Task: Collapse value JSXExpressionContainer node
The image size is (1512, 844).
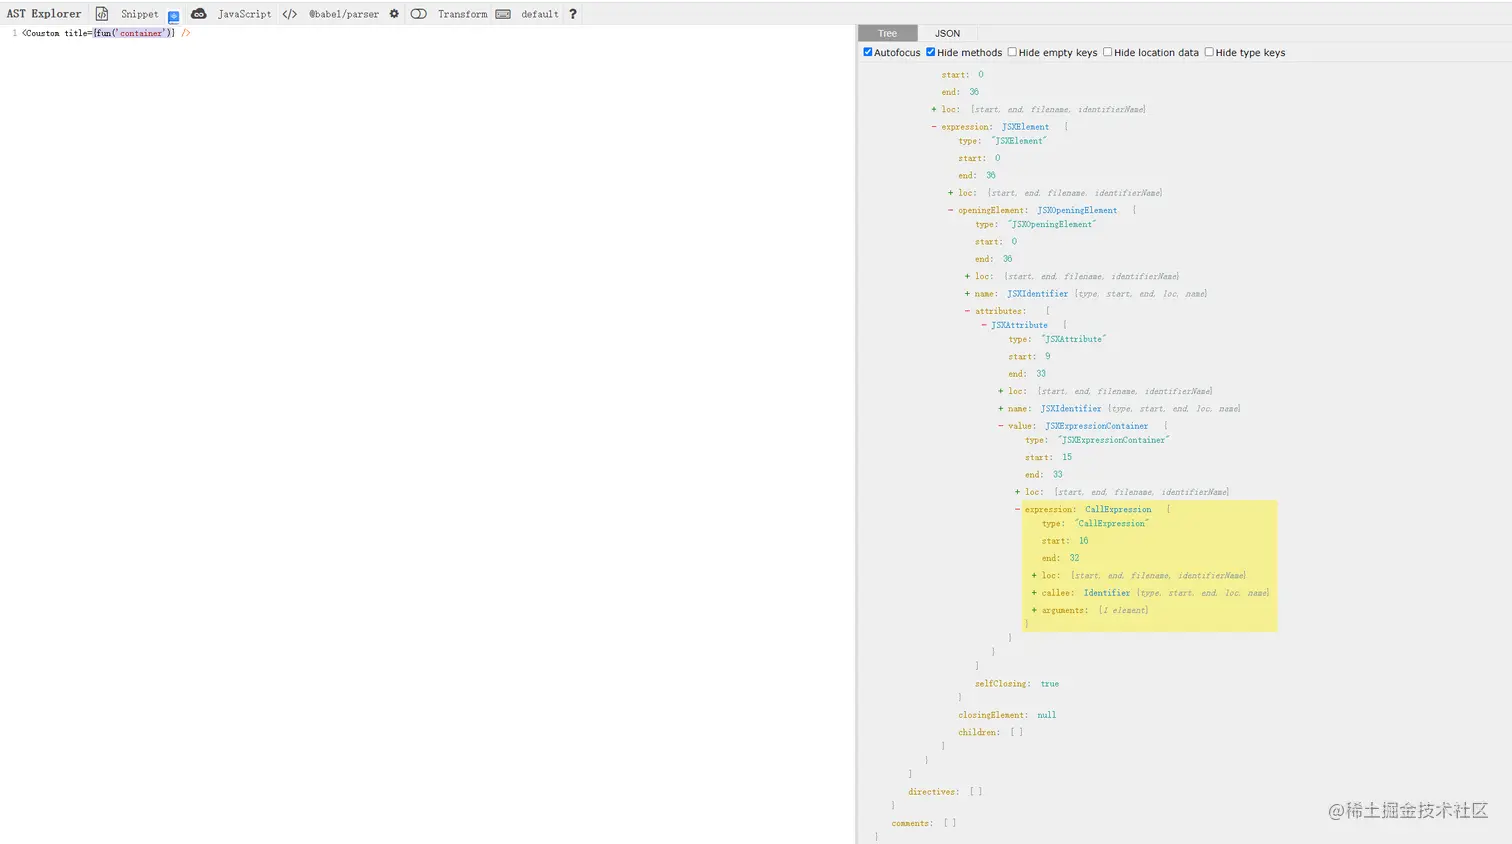Action: point(1001,426)
